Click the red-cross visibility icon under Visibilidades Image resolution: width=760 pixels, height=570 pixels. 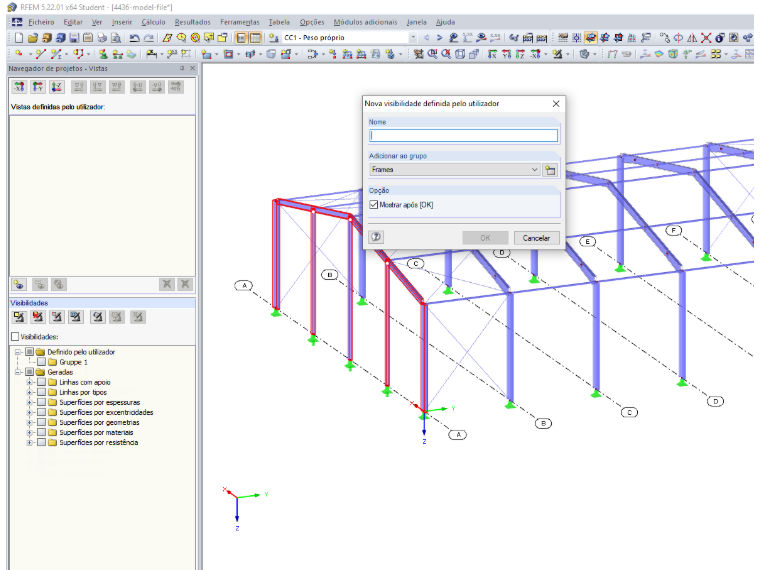(x=38, y=317)
